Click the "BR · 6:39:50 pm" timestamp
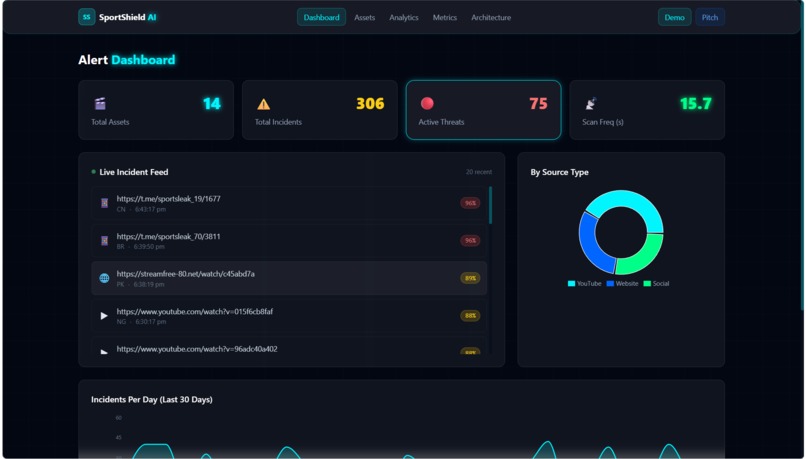The image size is (806, 459). [141, 247]
